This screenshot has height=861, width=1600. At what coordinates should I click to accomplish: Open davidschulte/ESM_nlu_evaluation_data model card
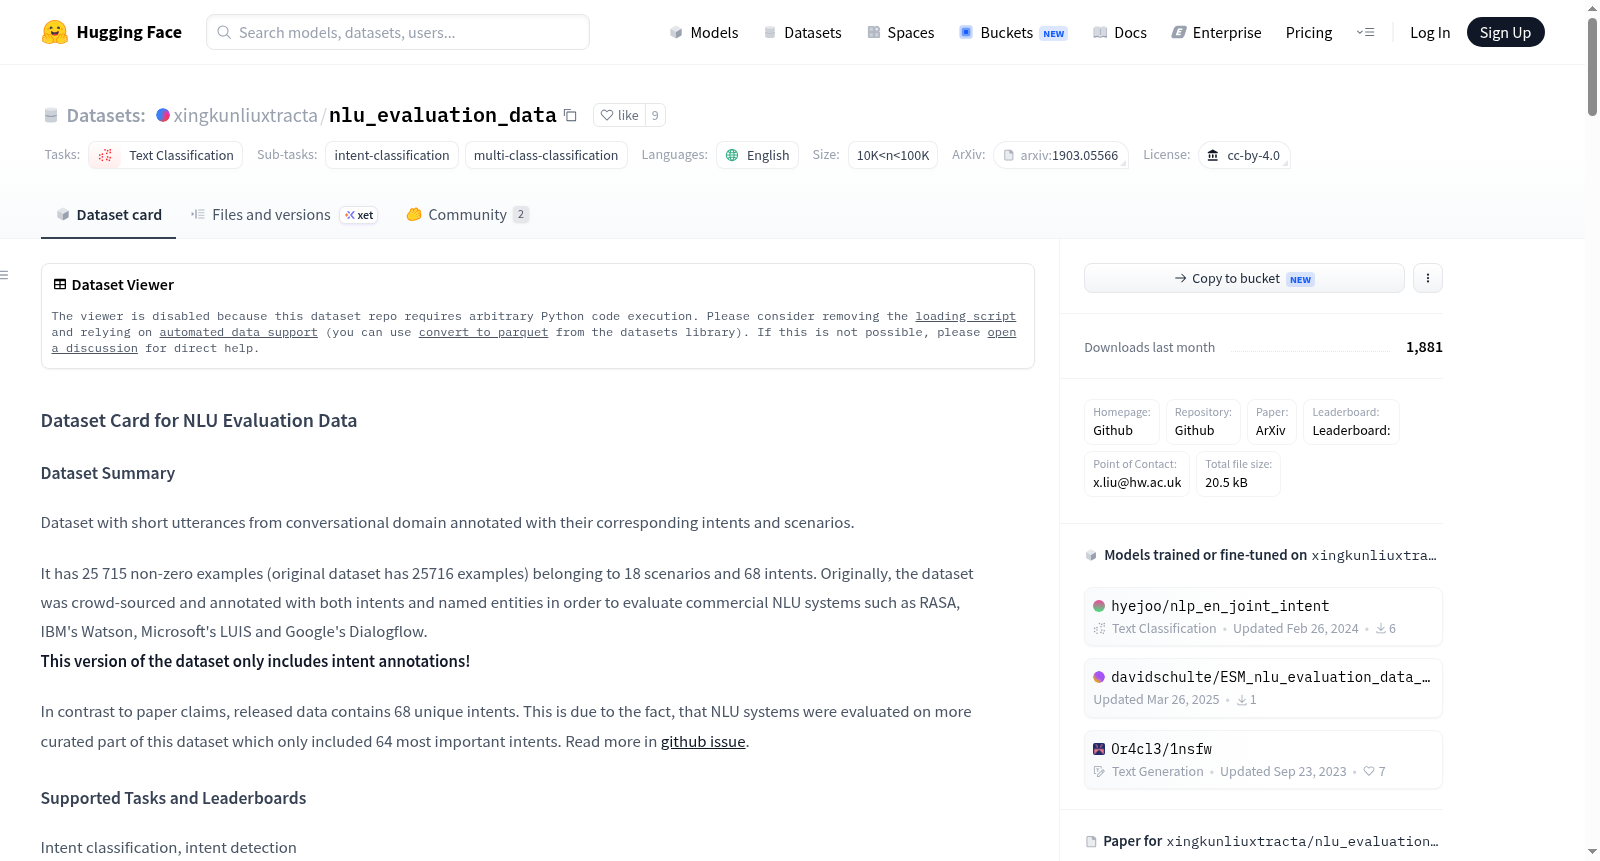1263,687
